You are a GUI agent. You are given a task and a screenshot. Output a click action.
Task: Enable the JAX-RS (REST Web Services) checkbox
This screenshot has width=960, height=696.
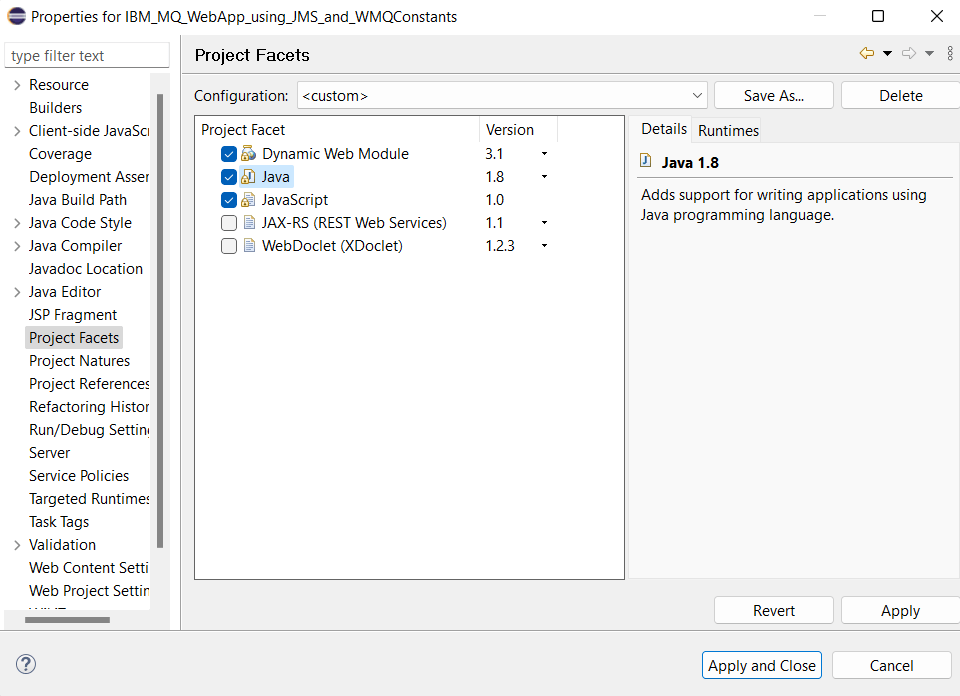[228, 222]
